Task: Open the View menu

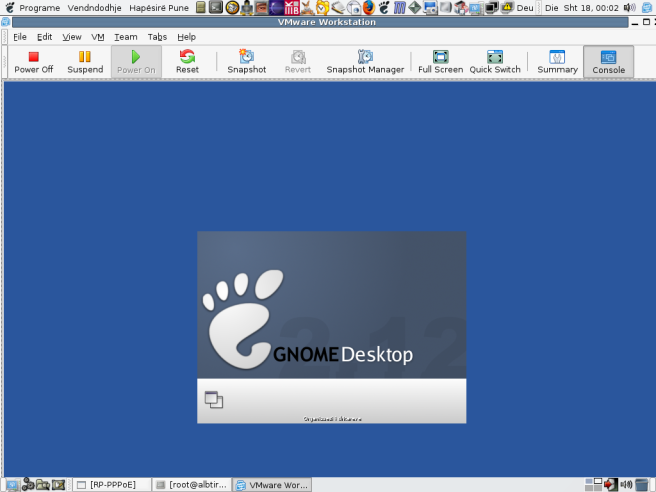Action: 72,37
